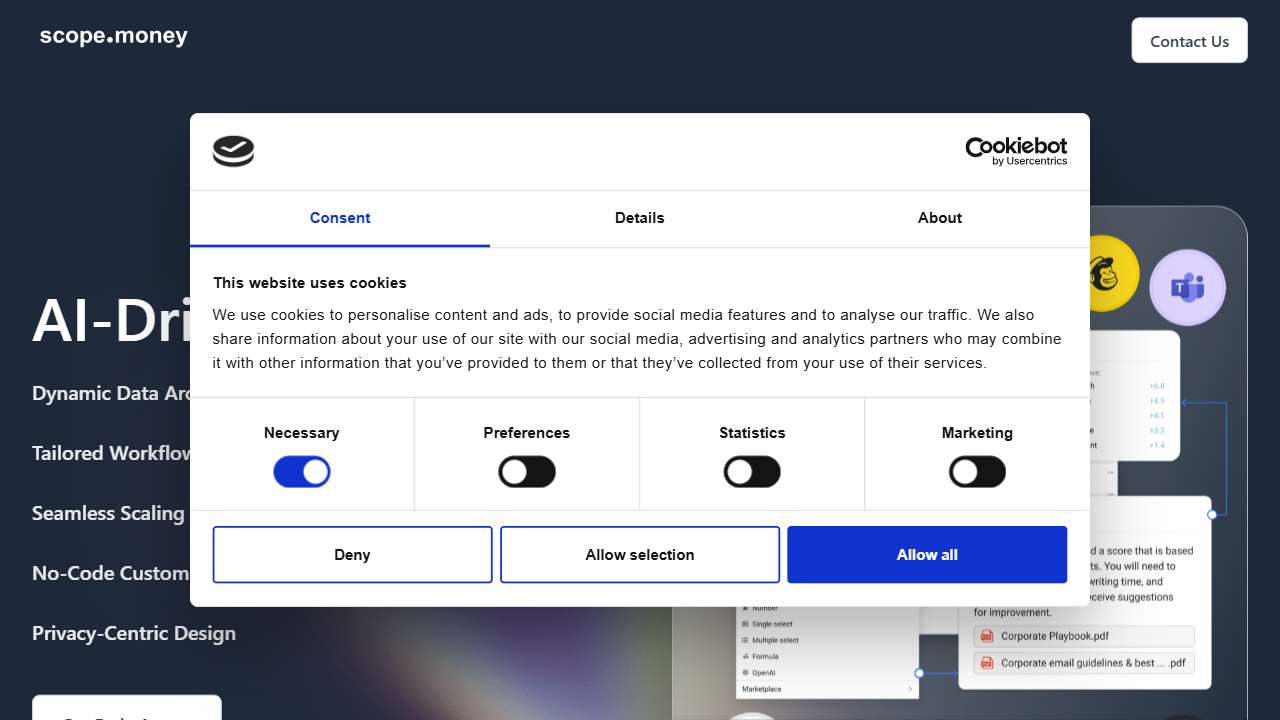Enable the Preferences cookies toggle
The height and width of the screenshot is (720, 1280).
[x=527, y=472]
